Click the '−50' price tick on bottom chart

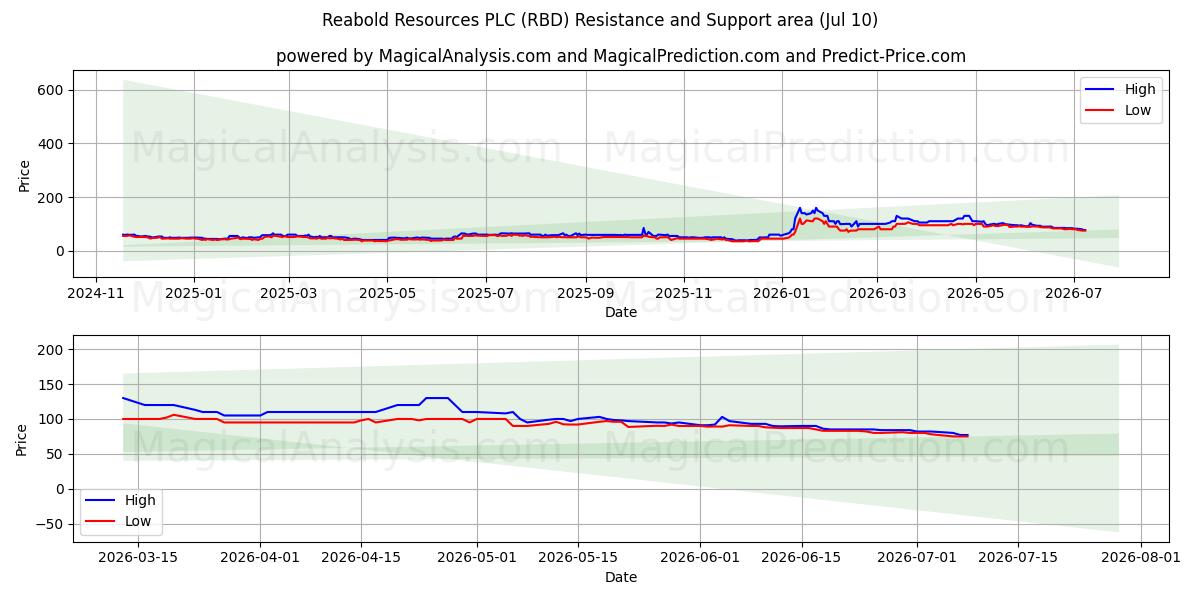pyautogui.click(x=48, y=524)
